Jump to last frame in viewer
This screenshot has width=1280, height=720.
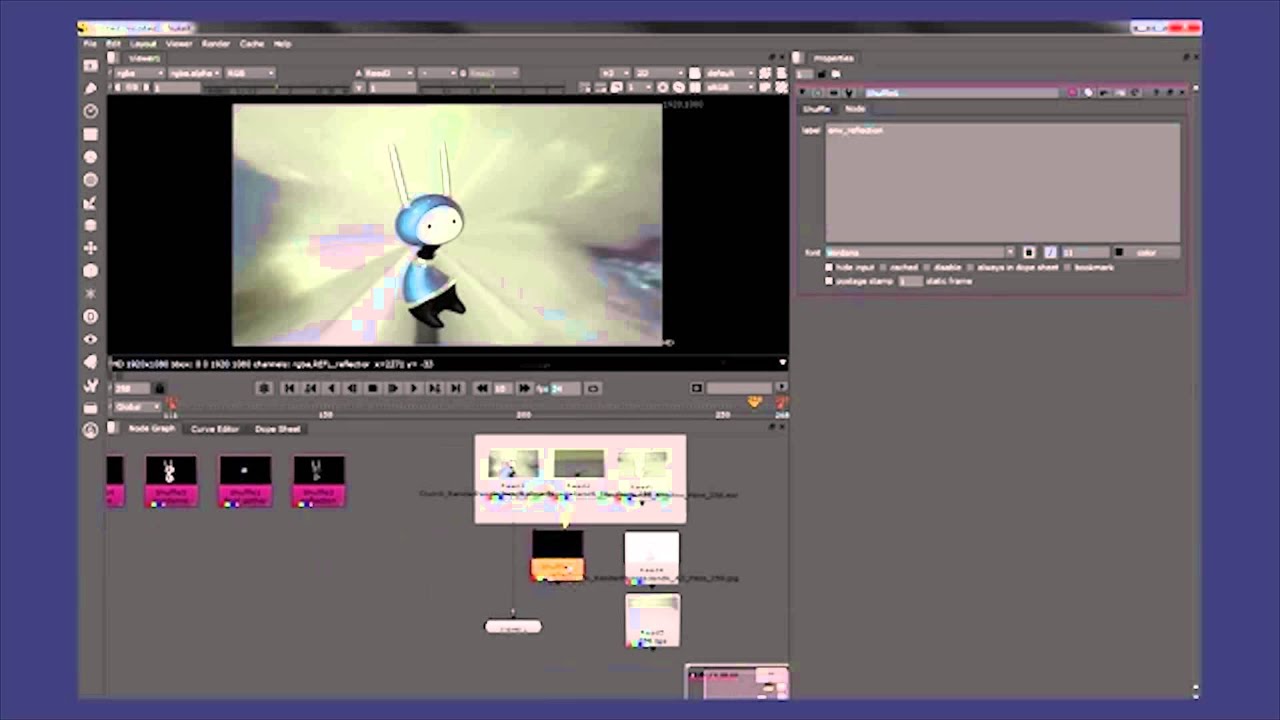click(456, 388)
